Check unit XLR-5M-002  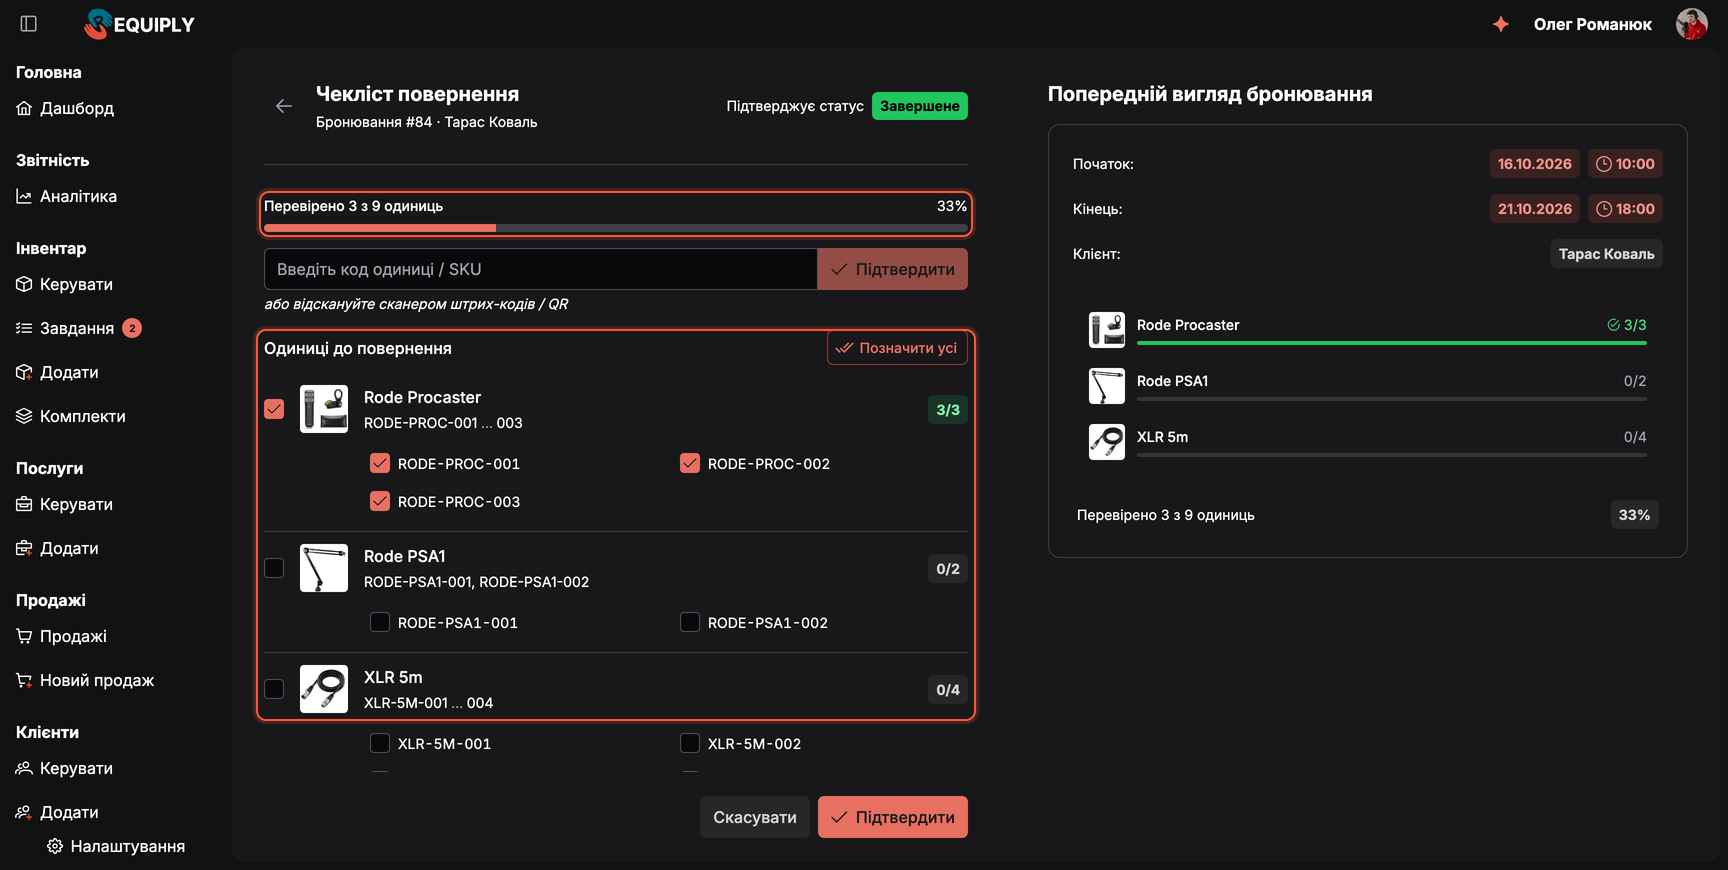tap(690, 743)
